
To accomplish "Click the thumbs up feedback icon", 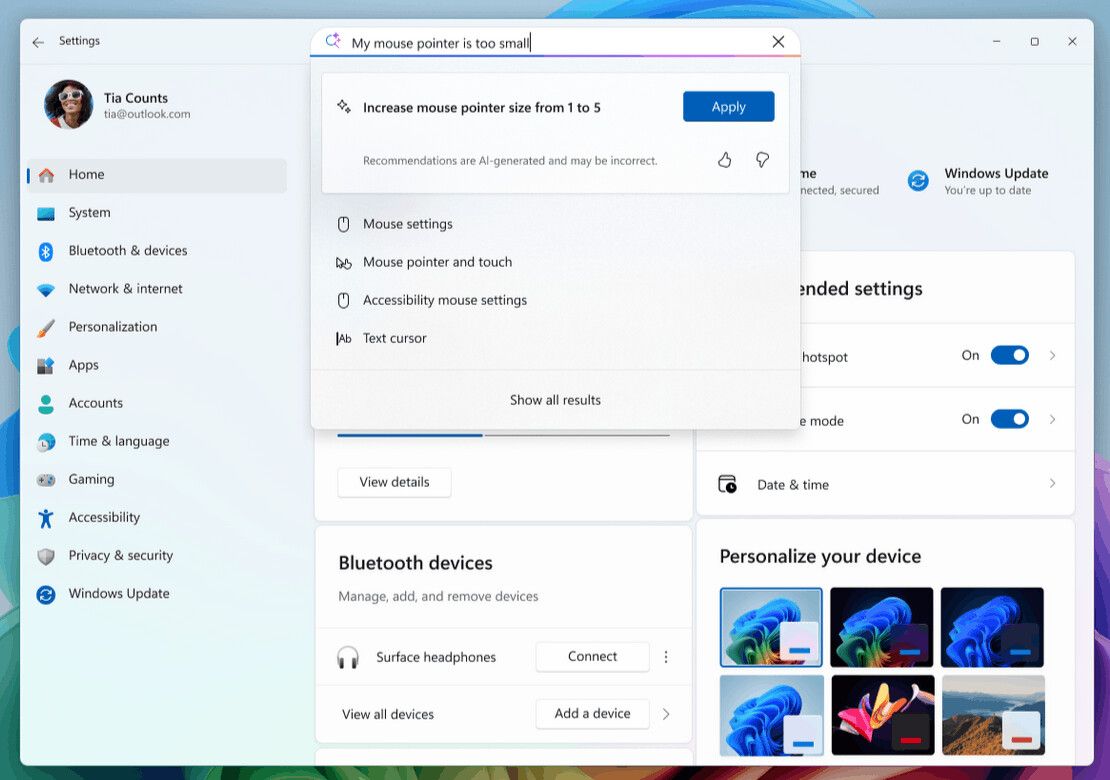I will tap(725, 160).
